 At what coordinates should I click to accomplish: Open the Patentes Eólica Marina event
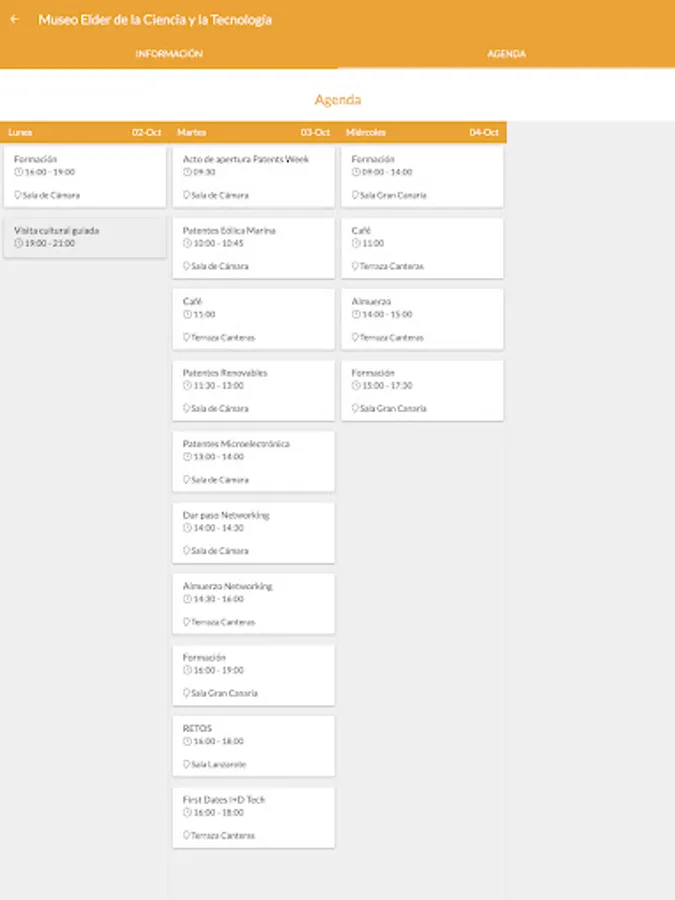point(253,248)
